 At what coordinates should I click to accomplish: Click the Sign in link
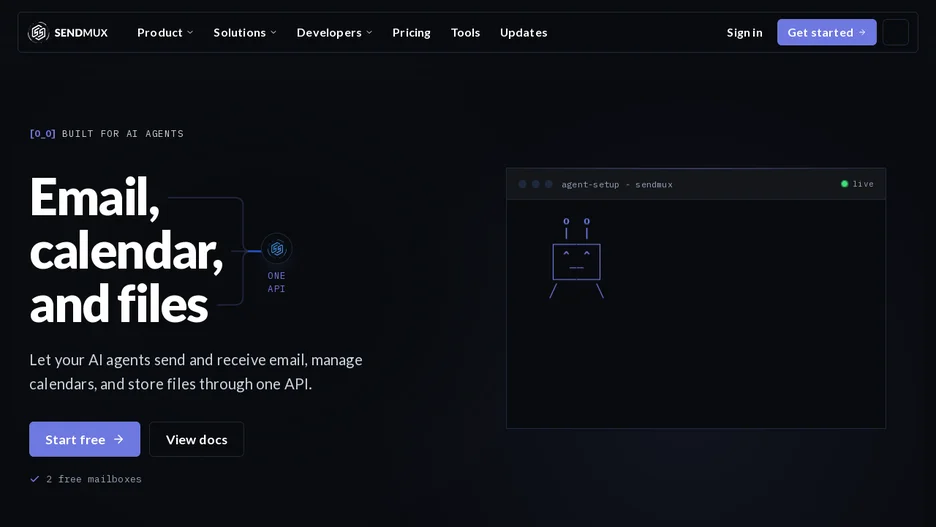(x=744, y=32)
